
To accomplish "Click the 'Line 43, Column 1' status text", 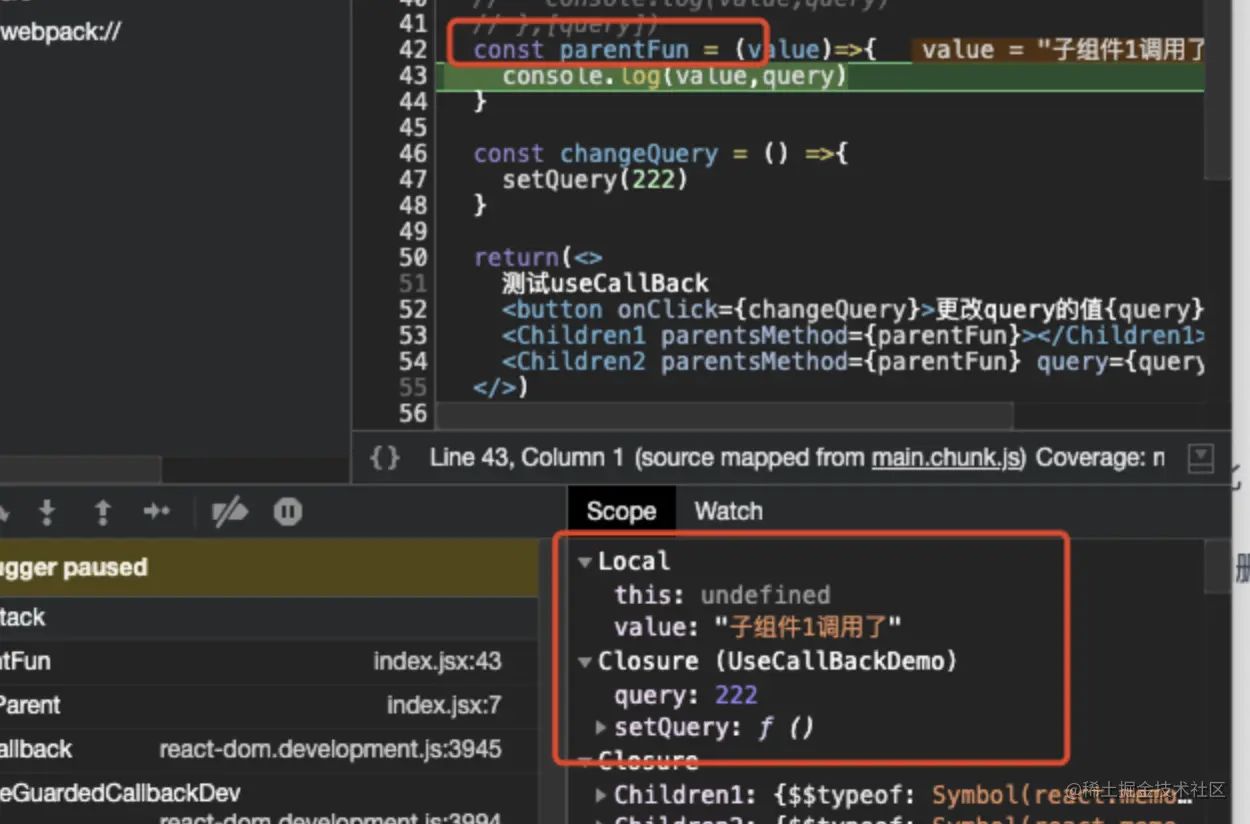I will 527,458.
